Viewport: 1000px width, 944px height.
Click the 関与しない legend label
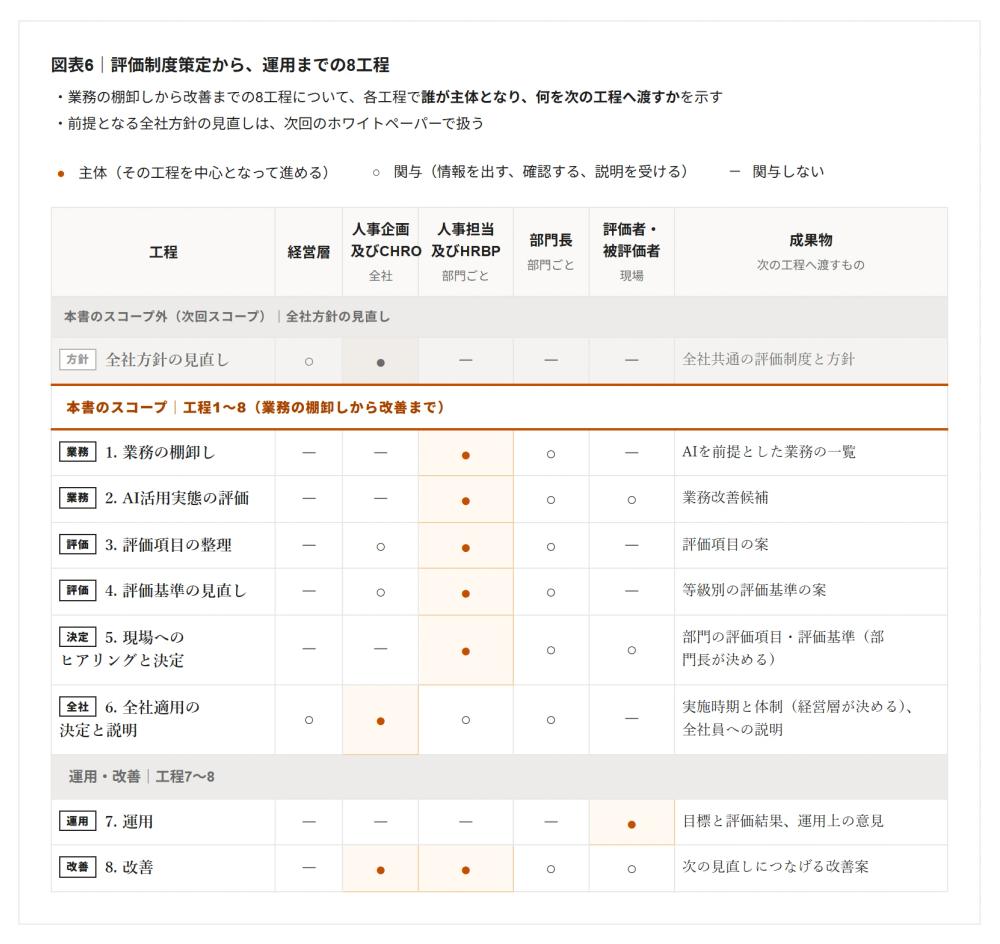tap(788, 172)
